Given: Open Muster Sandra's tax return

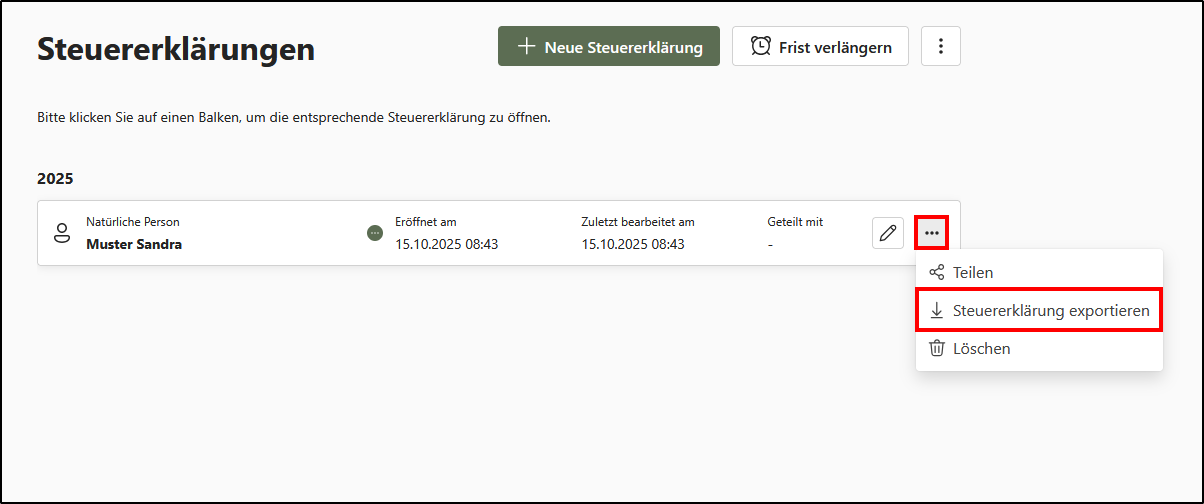Looking at the screenshot, I should [x=134, y=244].
